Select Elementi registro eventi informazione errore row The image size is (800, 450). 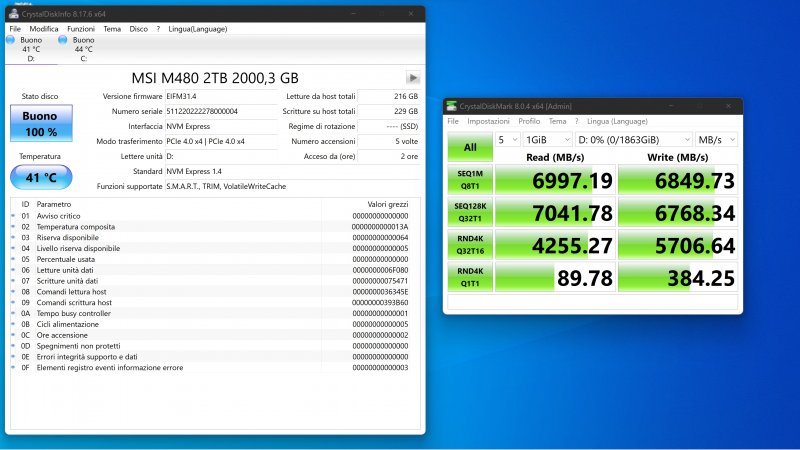[215, 367]
